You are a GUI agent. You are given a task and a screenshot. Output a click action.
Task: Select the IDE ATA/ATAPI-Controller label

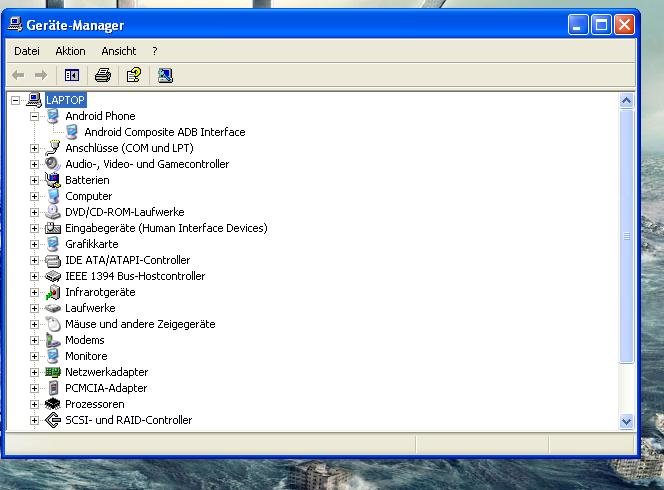(127, 260)
